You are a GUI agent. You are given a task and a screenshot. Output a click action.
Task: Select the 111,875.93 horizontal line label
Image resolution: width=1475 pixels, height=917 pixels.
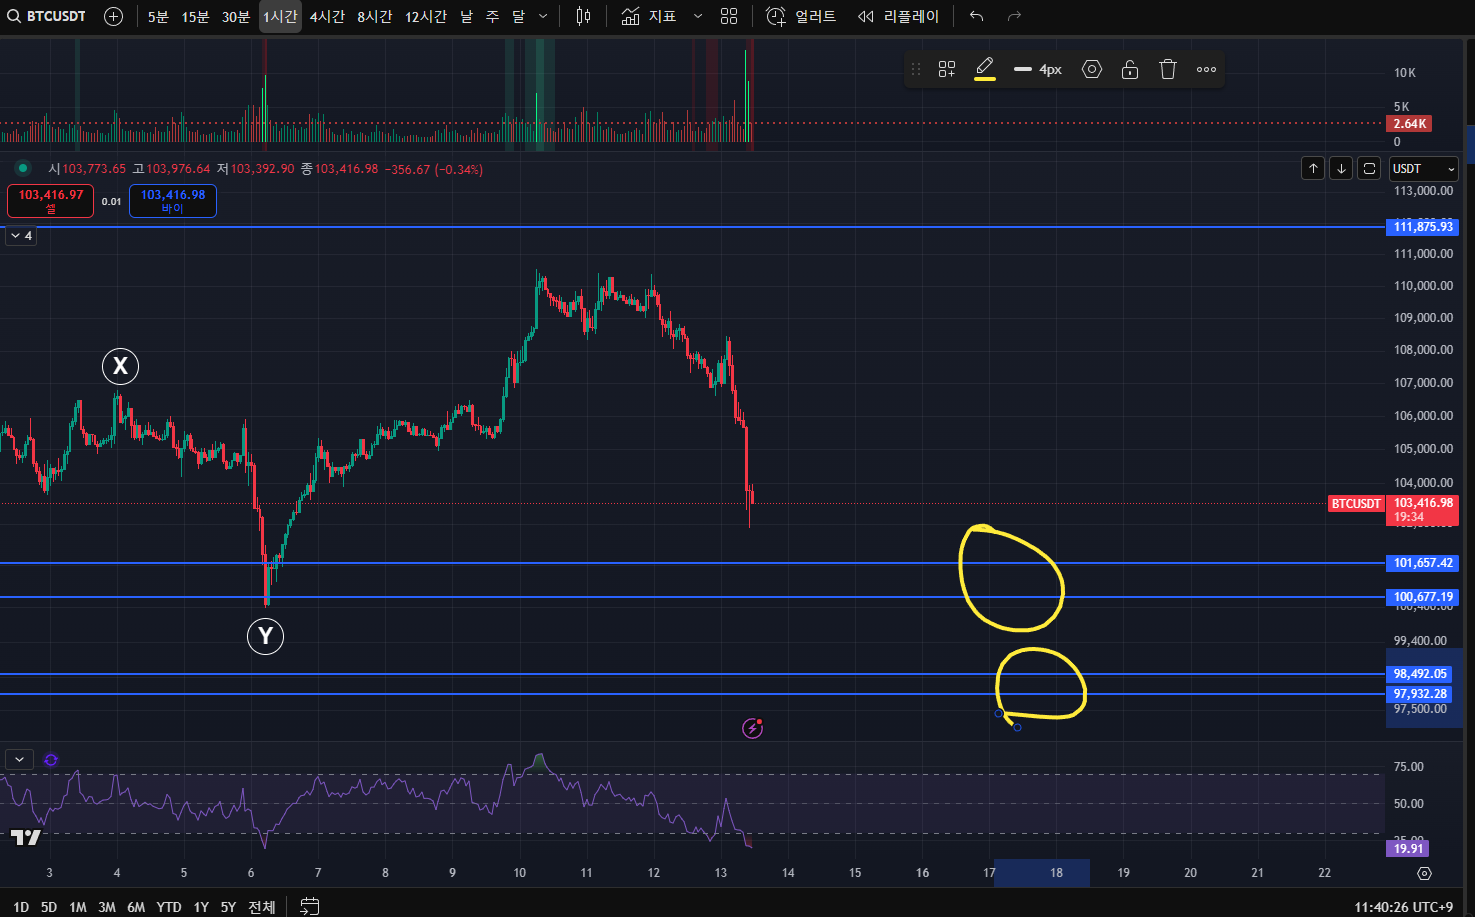click(1424, 227)
